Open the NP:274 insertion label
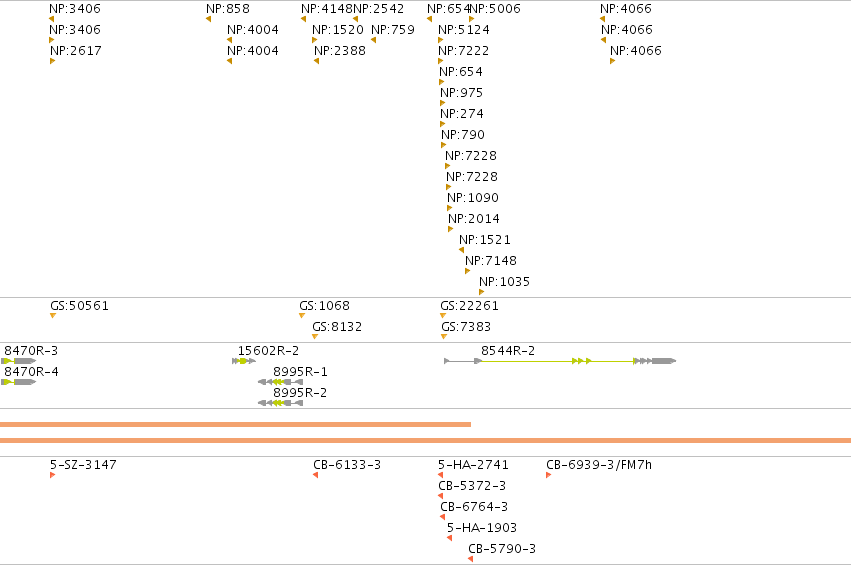This screenshot has width=851, height=565. [462, 113]
